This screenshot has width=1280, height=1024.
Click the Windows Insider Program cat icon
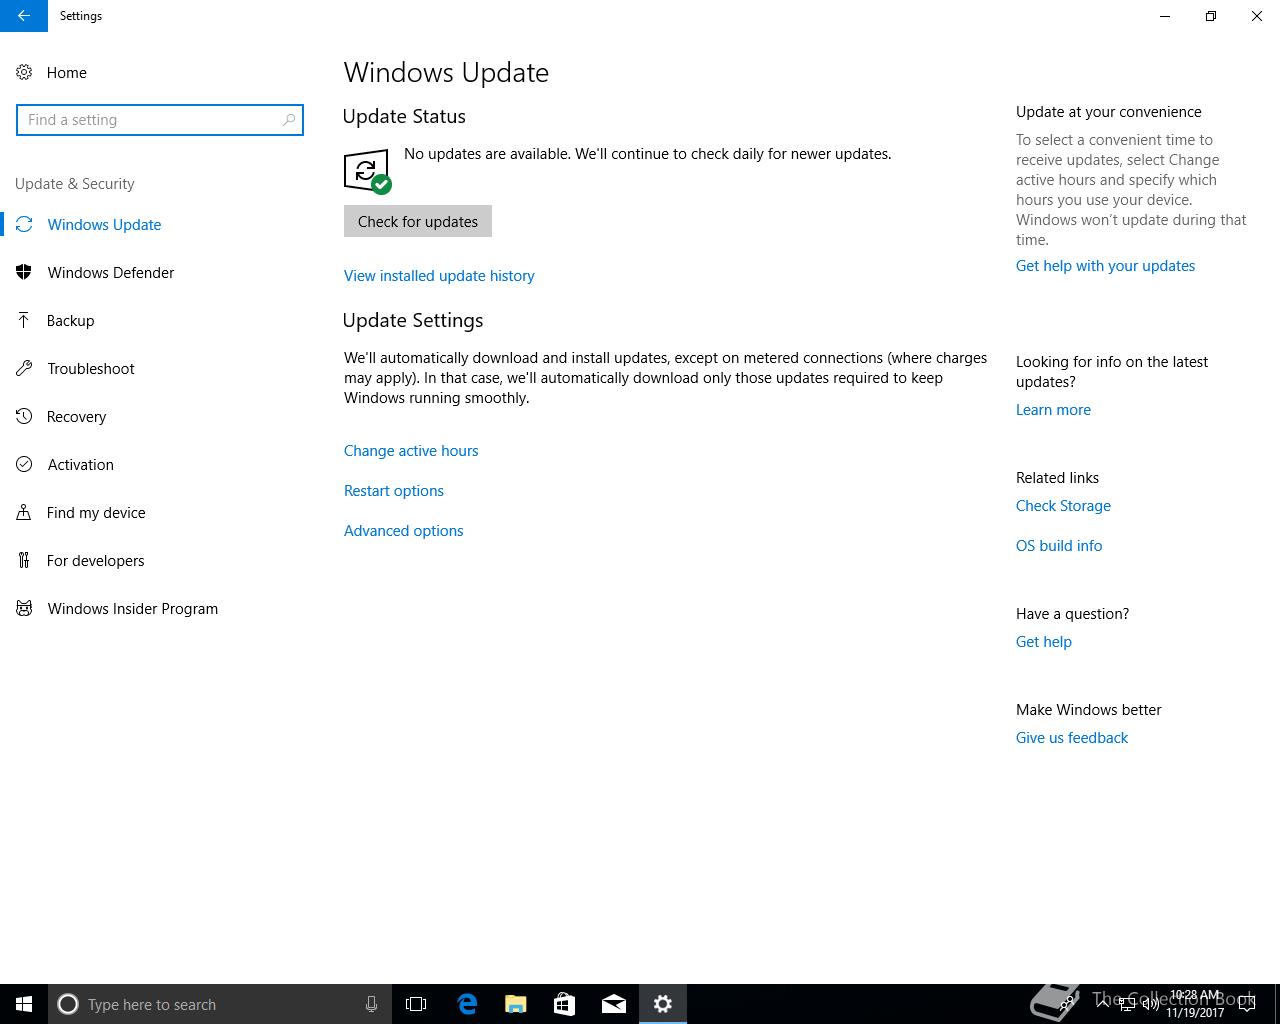point(24,608)
